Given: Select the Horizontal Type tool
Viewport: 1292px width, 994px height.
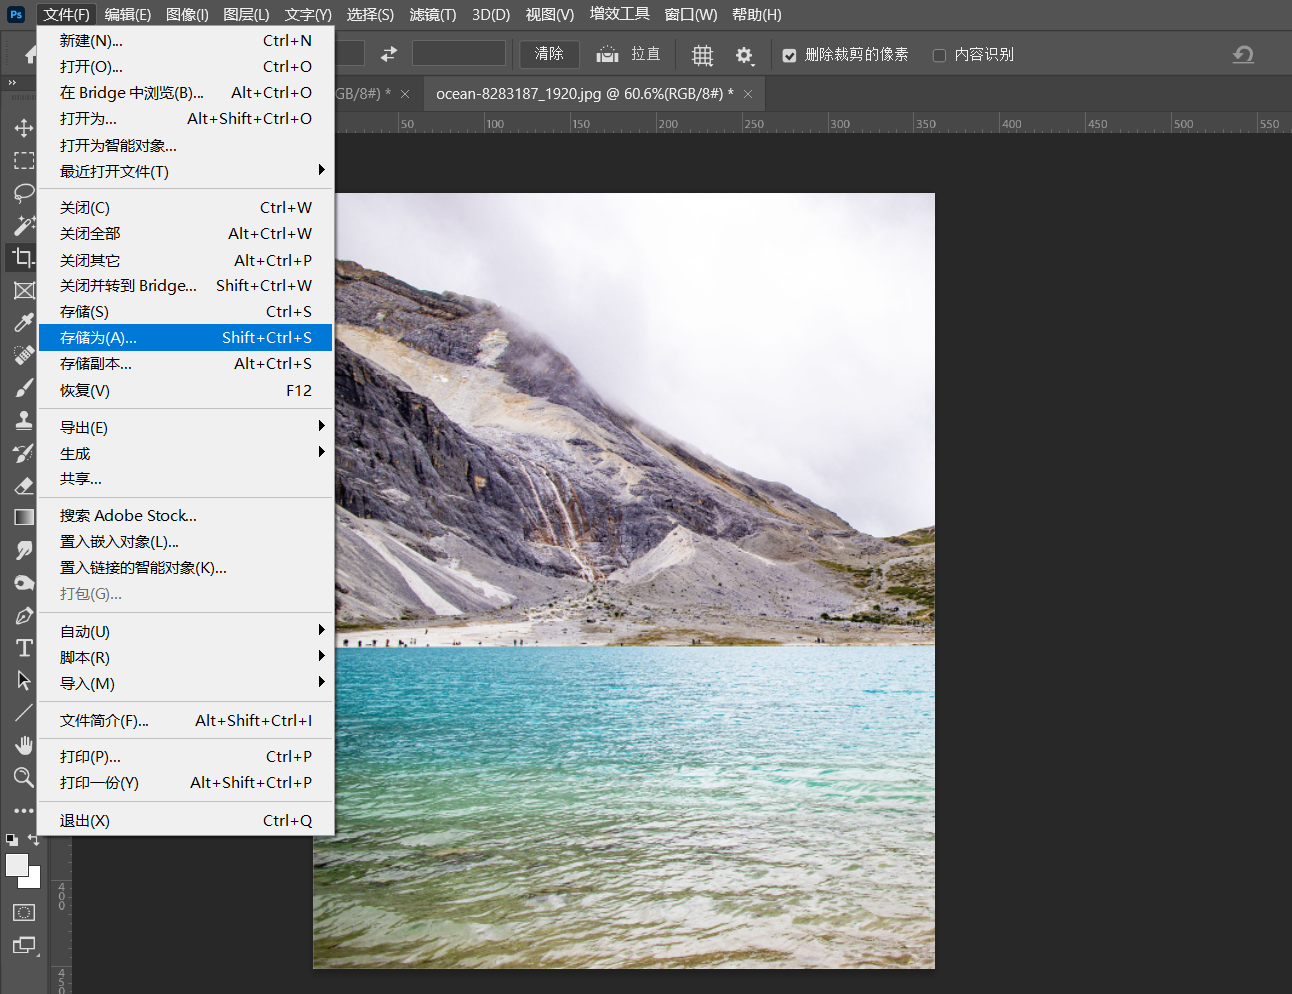Looking at the screenshot, I should tap(24, 647).
